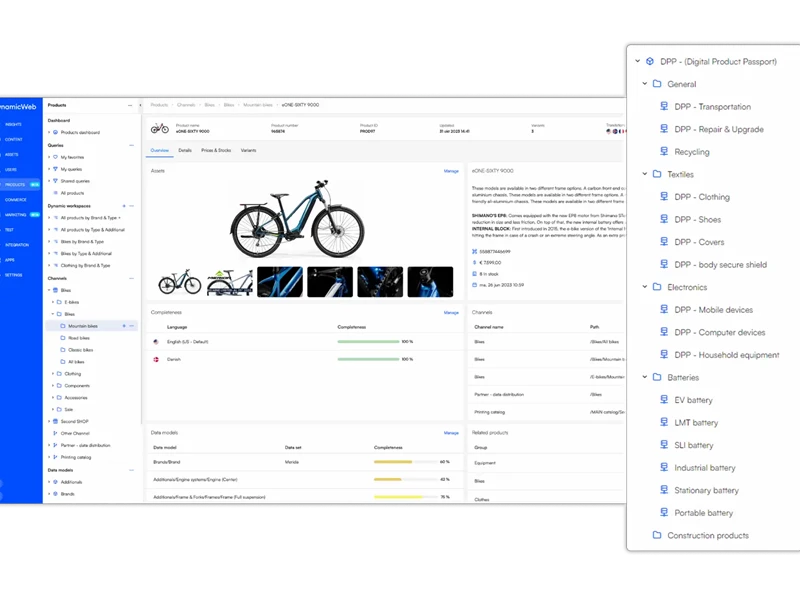This screenshot has width=800, height=600.
Task: Click Manage link in Data models panel
Action: (x=451, y=433)
